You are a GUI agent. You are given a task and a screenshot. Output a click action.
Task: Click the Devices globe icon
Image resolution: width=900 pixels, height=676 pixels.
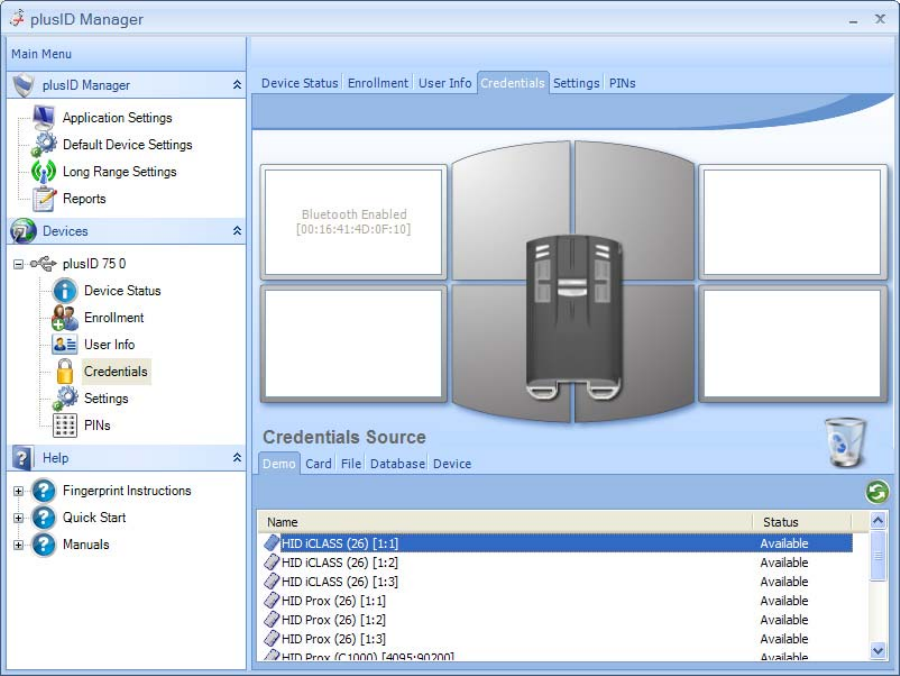click(x=24, y=231)
